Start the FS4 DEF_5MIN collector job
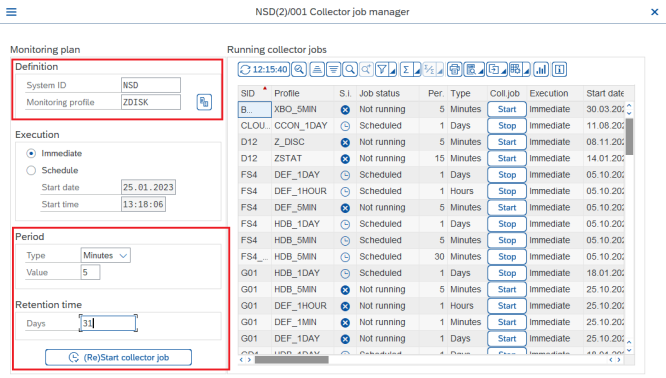 (x=507, y=208)
